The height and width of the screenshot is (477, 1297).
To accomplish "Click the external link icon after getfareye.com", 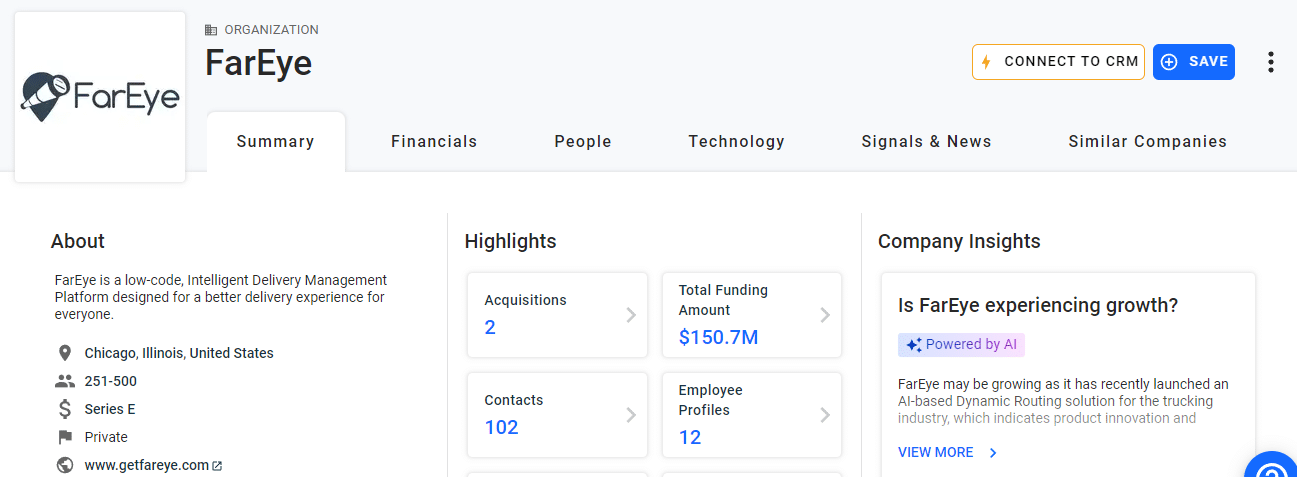I will [x=217, y=466].
